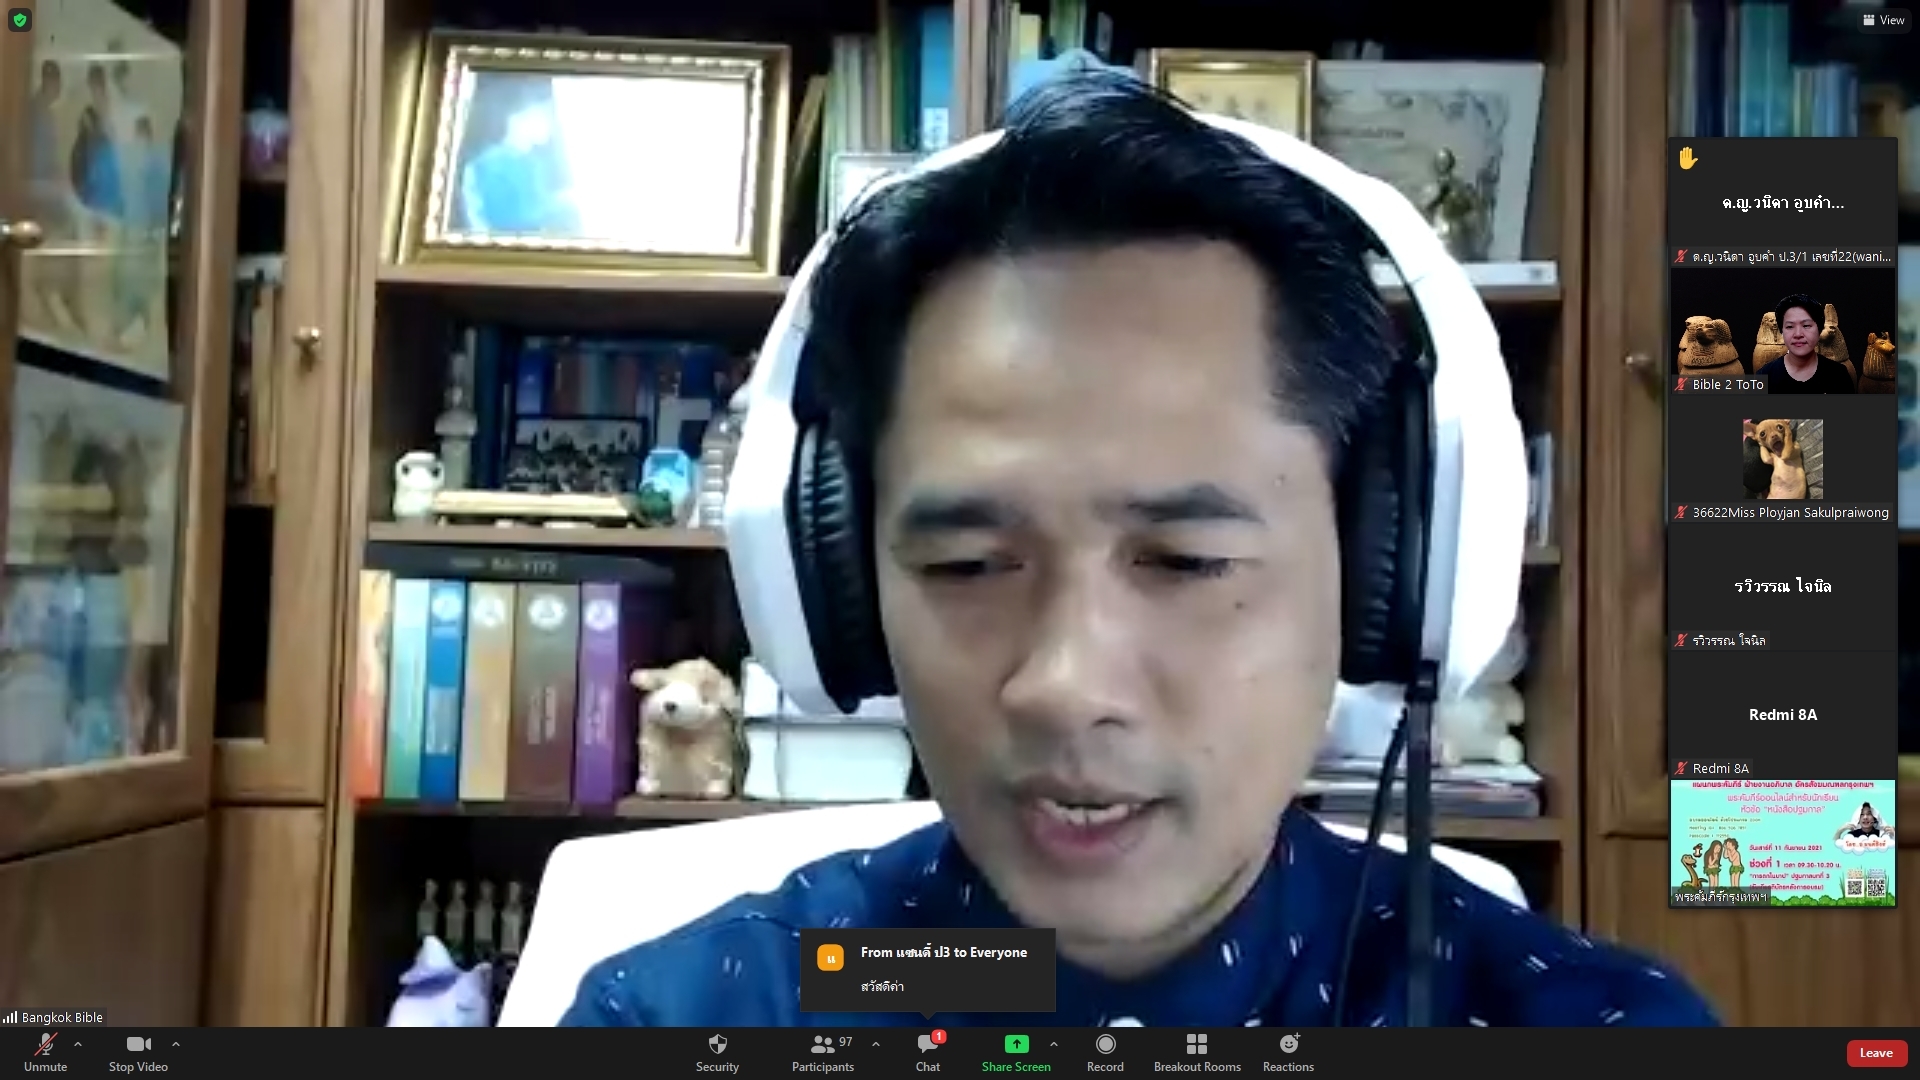
Task: Click the signal strength icon beside Bangkok Bible
Action: point(10,1017)
